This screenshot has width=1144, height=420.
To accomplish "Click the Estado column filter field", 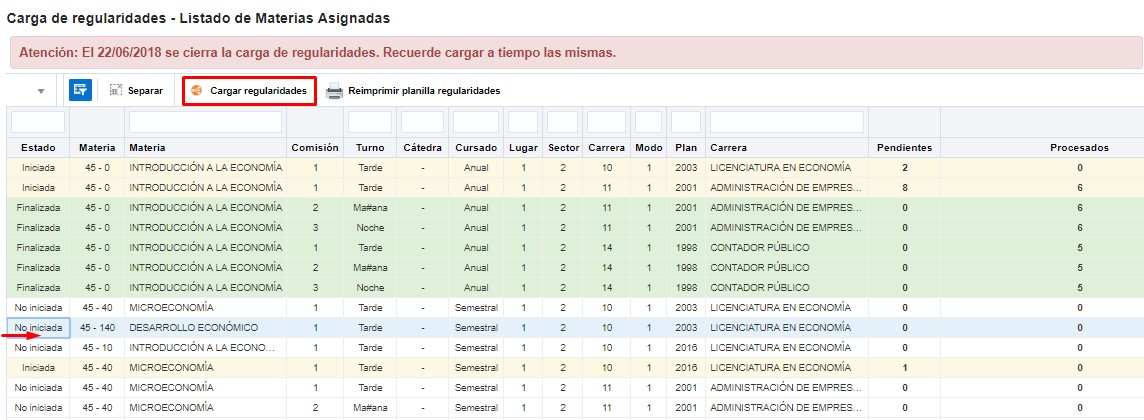I will coord(38,122).
